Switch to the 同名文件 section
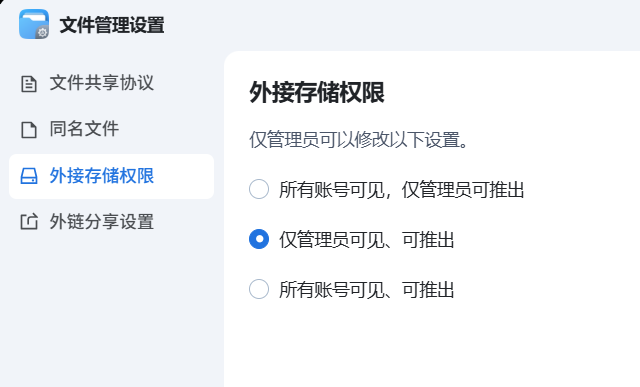 (x=84, y=129)
